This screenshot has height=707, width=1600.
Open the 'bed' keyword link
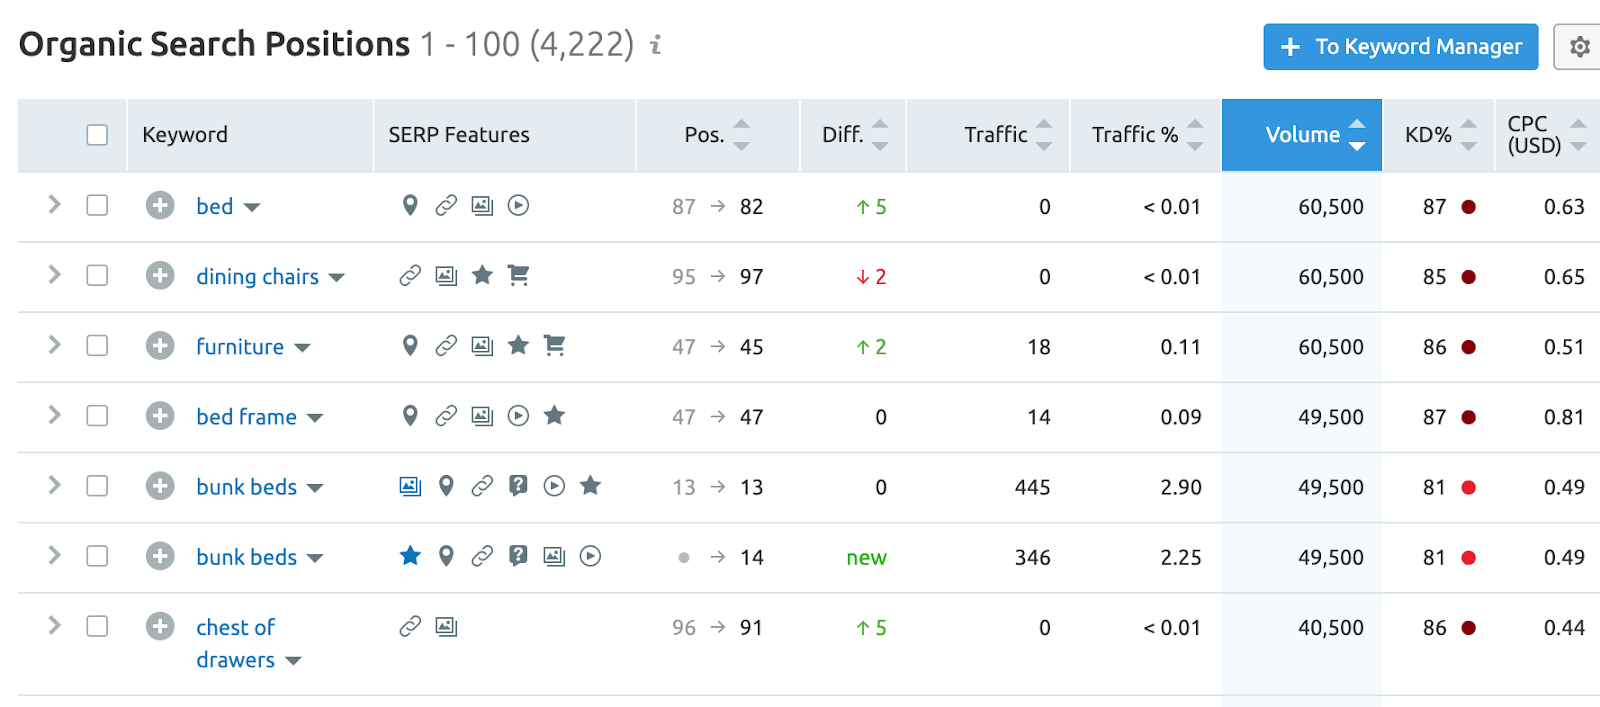click(x=214, y=206)
